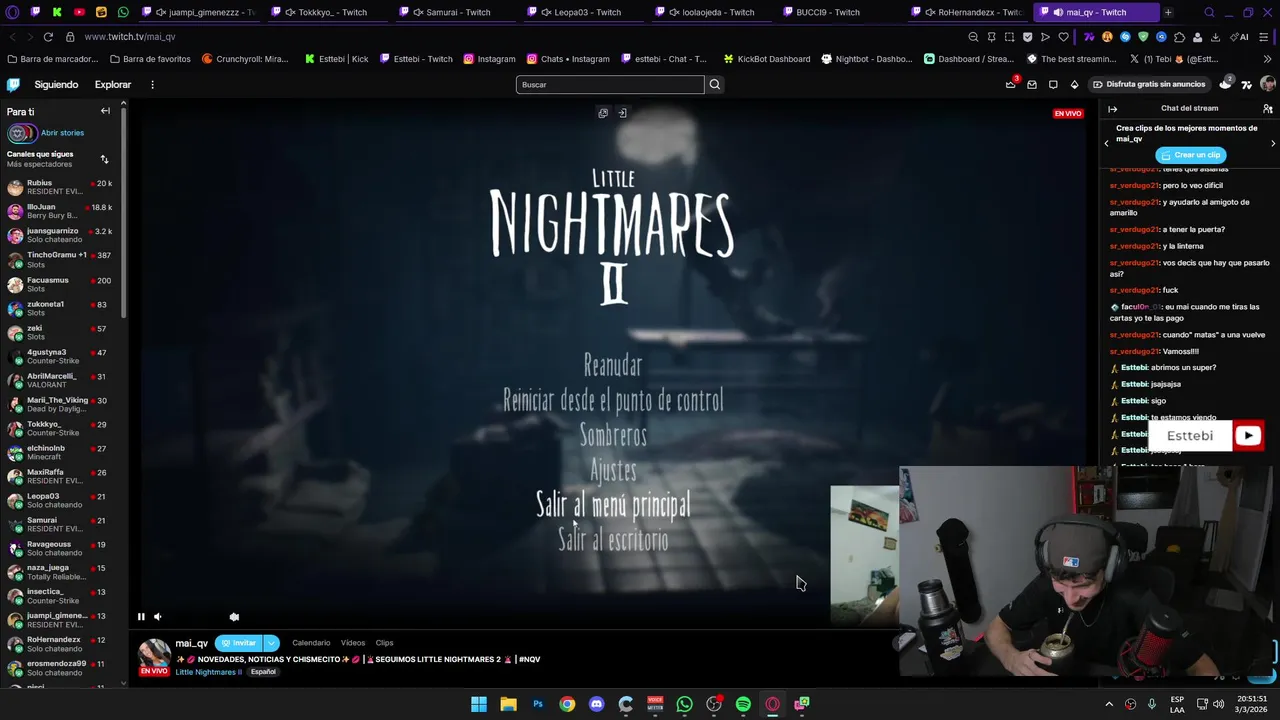The width and height of the screenshot is (1280, 720).
Task: Open the Little Nightmares II category link
Action: pyautogui.click(x=208, y=672)
